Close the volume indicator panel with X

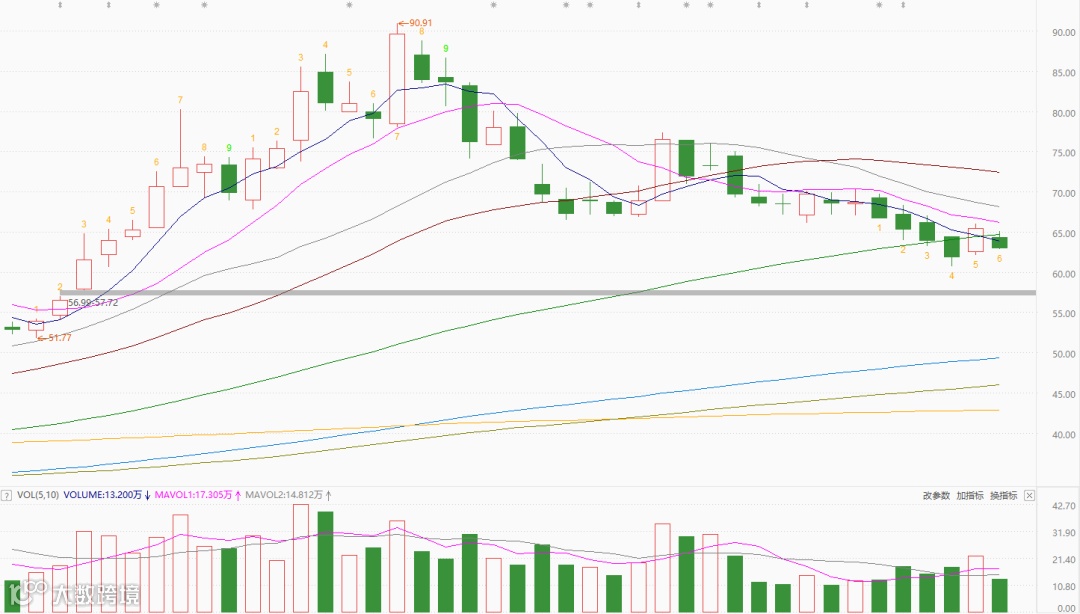tap(1029, 495)
